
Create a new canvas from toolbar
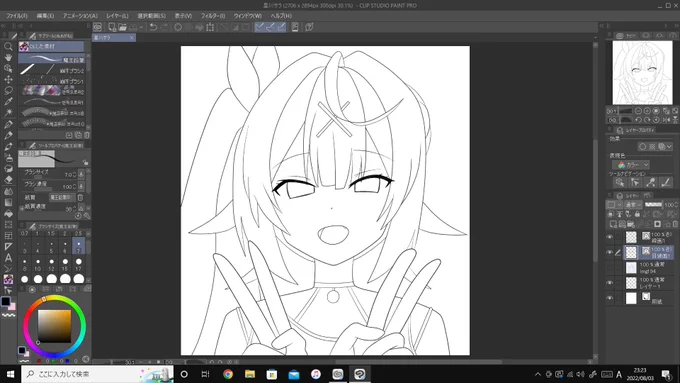point(112,27)
